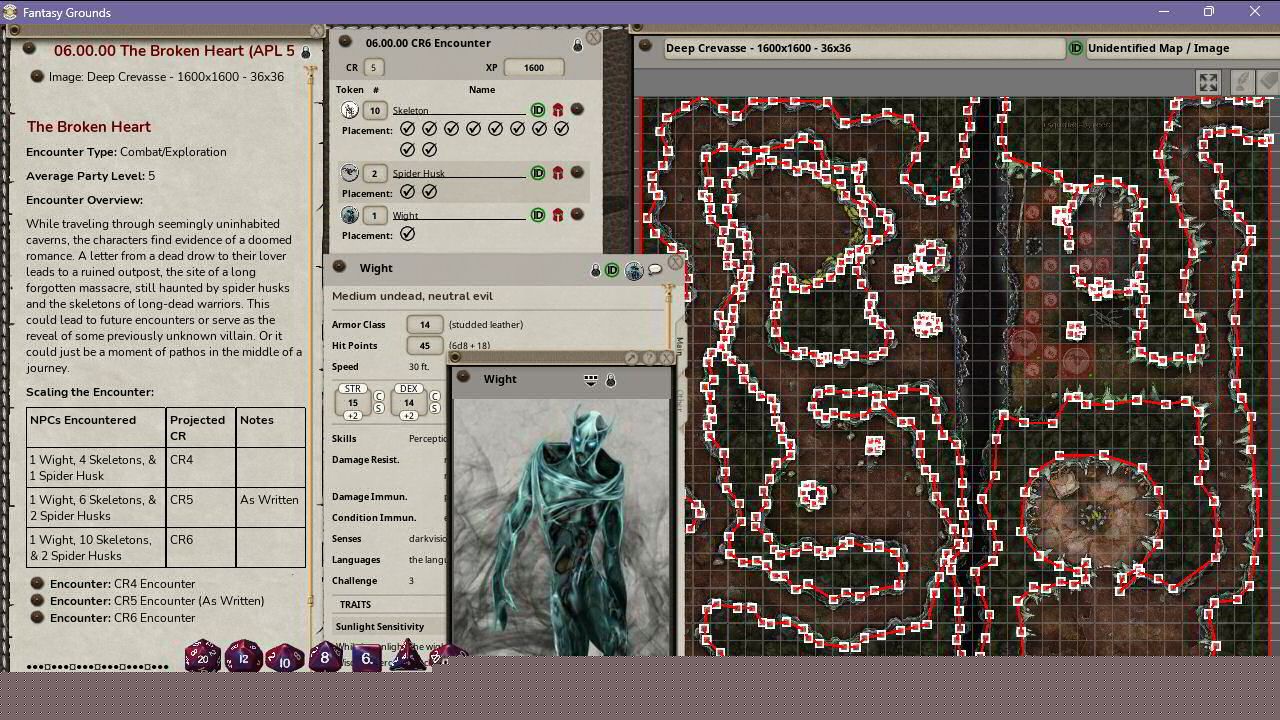The height and width of the screenshot is (720, 1280).
Task: Click the Wight row red helmet faction icon
Action: 558,215
